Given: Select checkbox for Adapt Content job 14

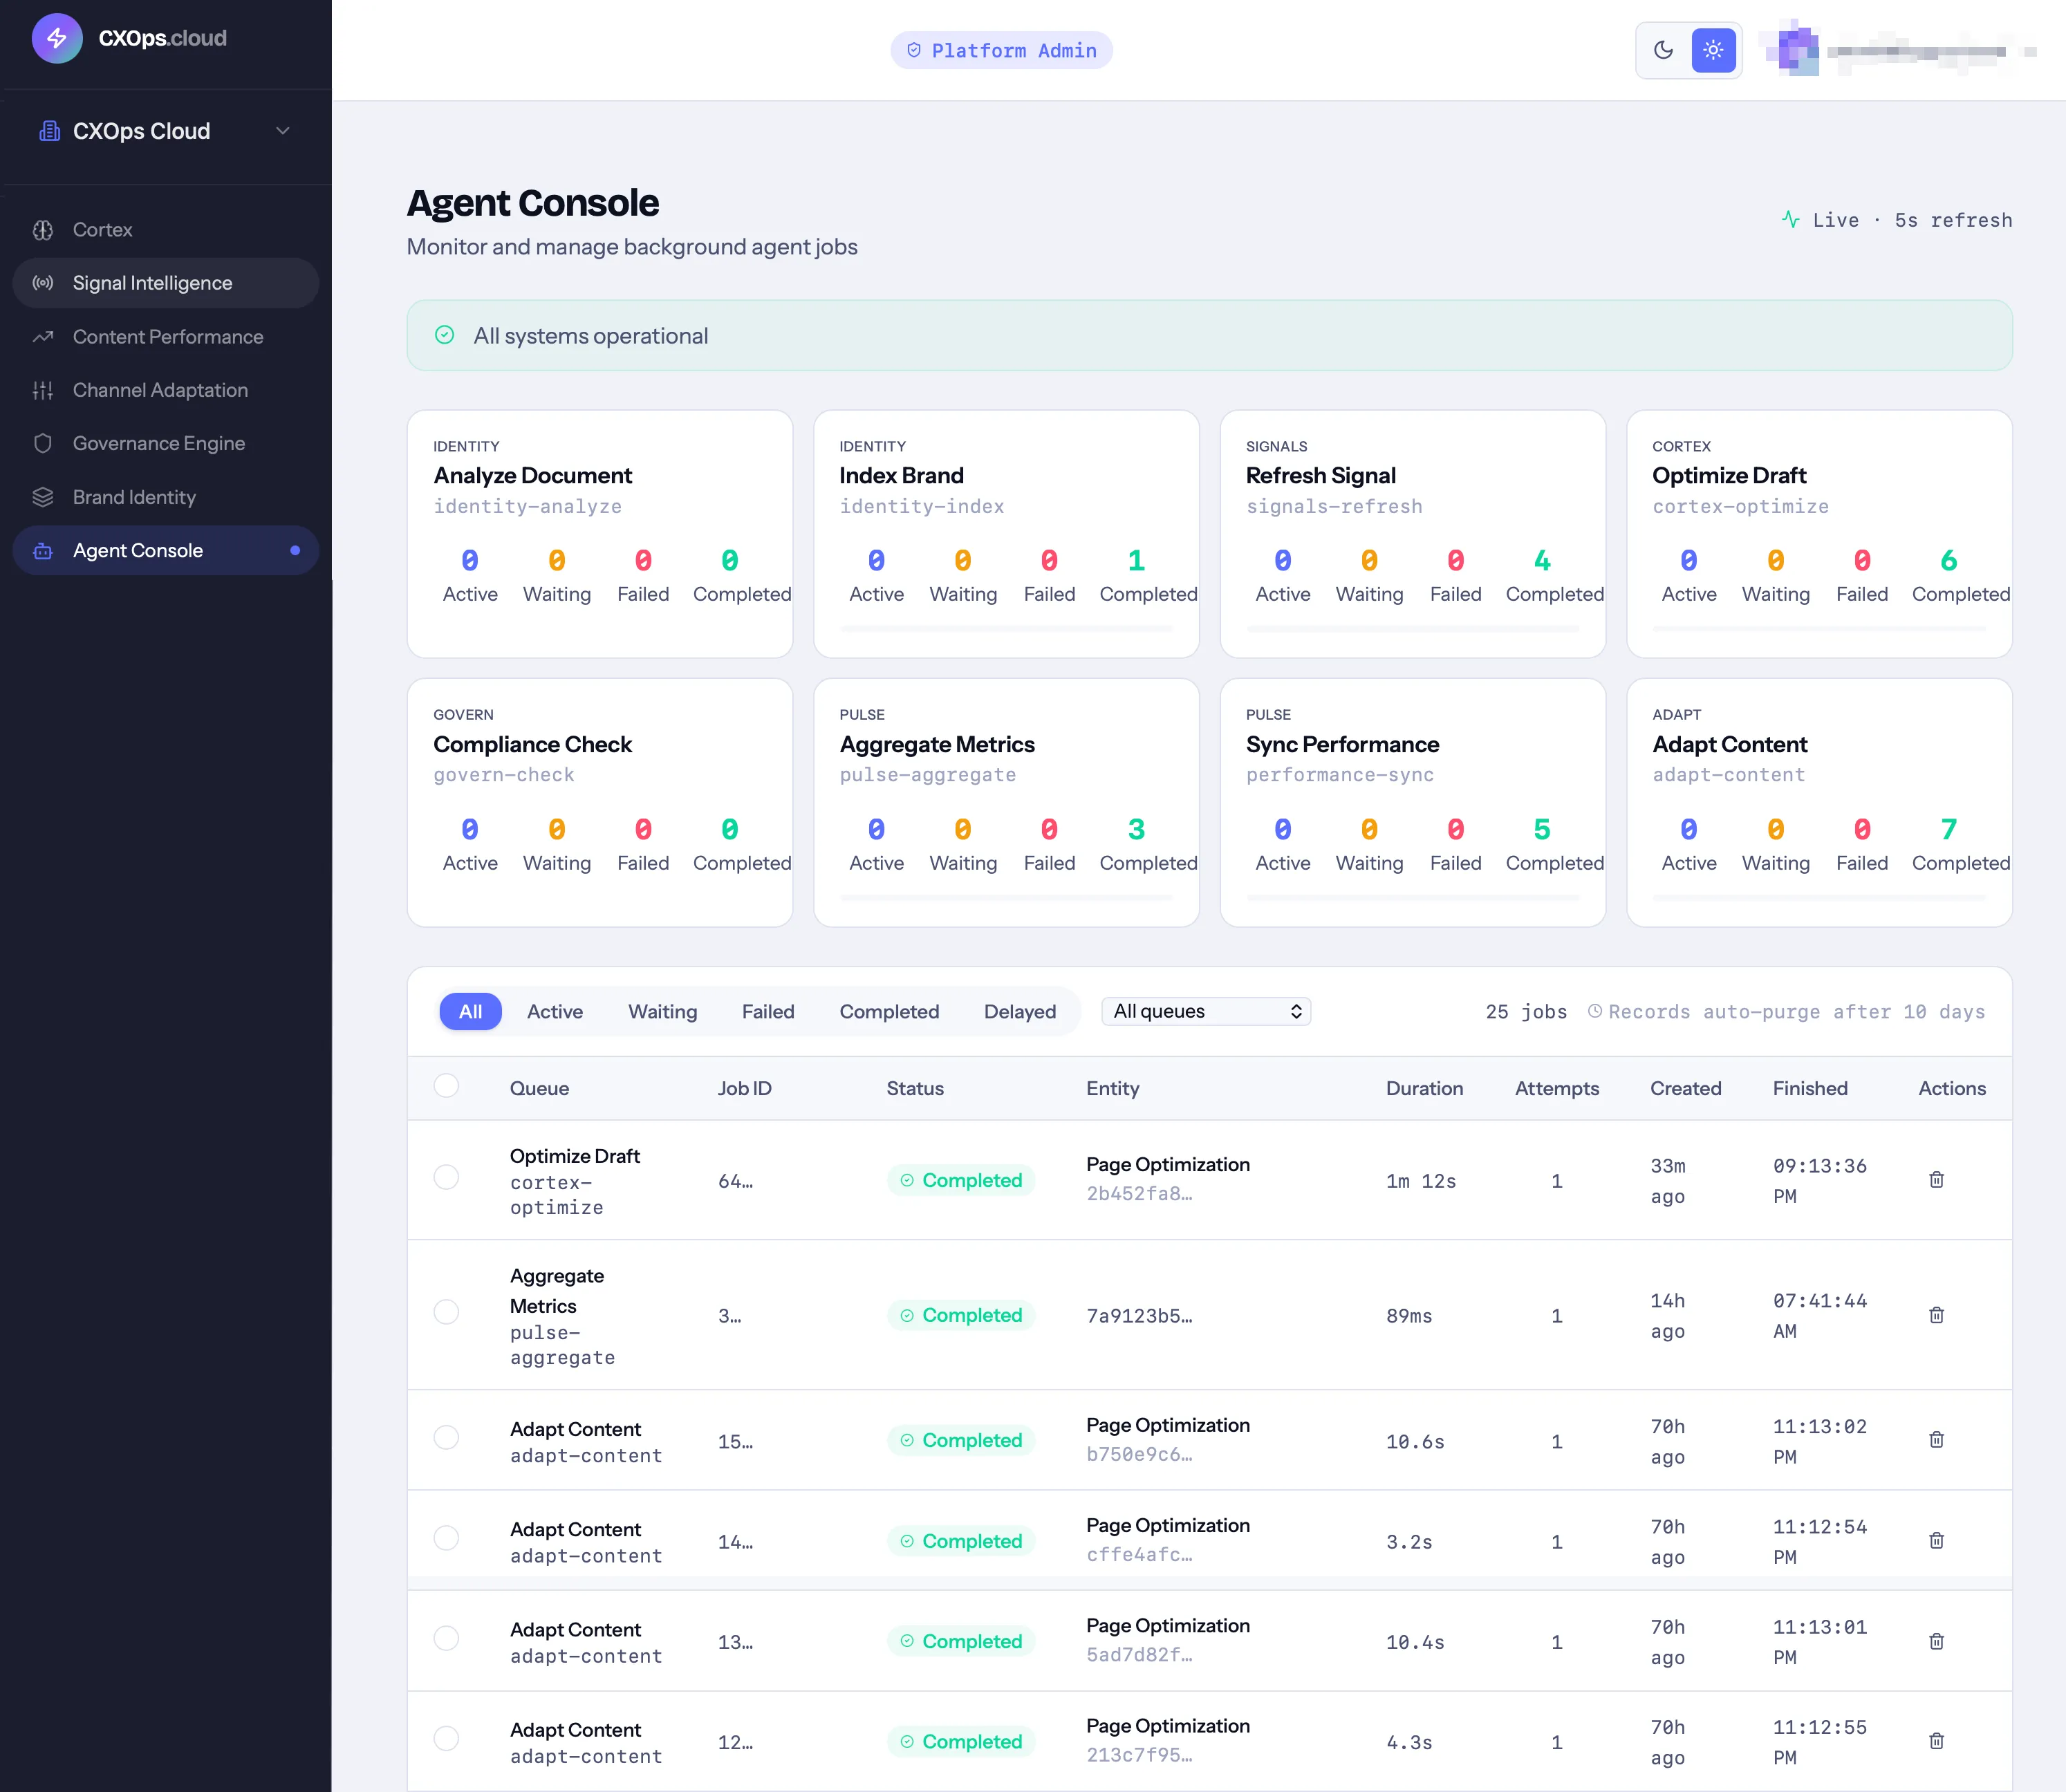Looking at the screenshot, I should point(446,1539).
